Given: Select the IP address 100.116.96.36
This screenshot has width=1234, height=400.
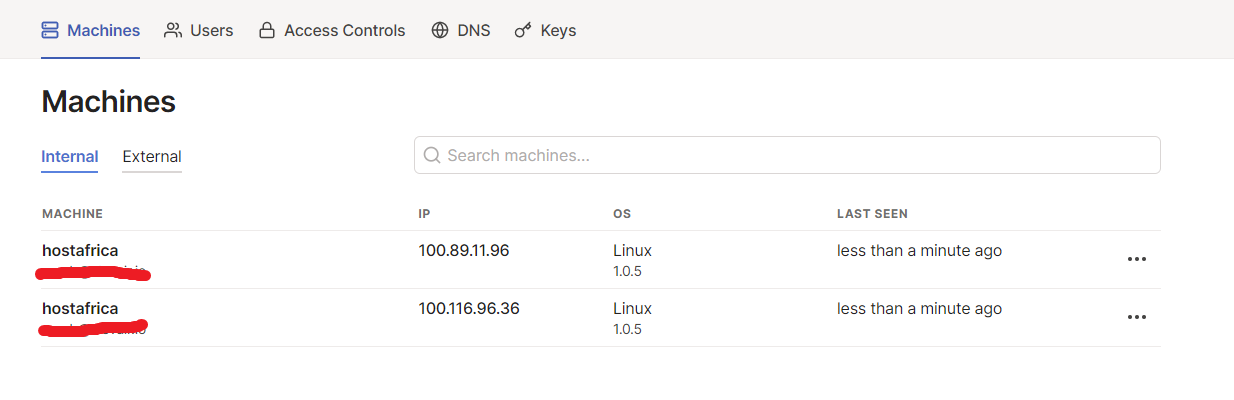Looking at the screenshot, I should (469, 309).
